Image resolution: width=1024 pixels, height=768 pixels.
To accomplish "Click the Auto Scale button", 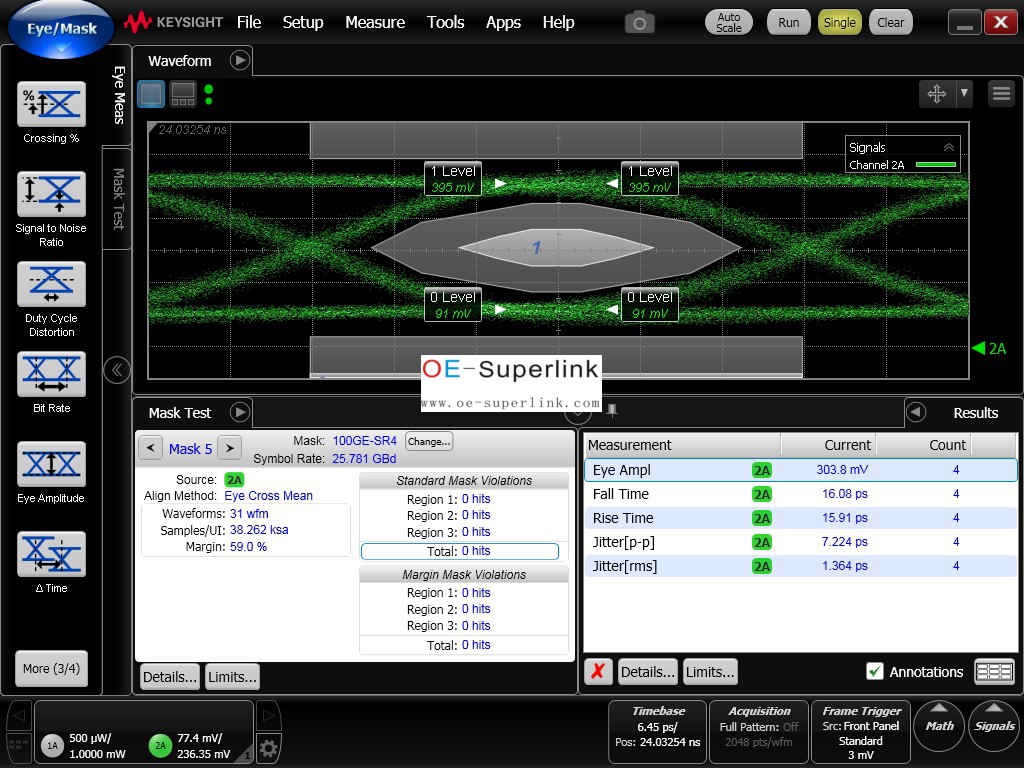I will [729, 22].
